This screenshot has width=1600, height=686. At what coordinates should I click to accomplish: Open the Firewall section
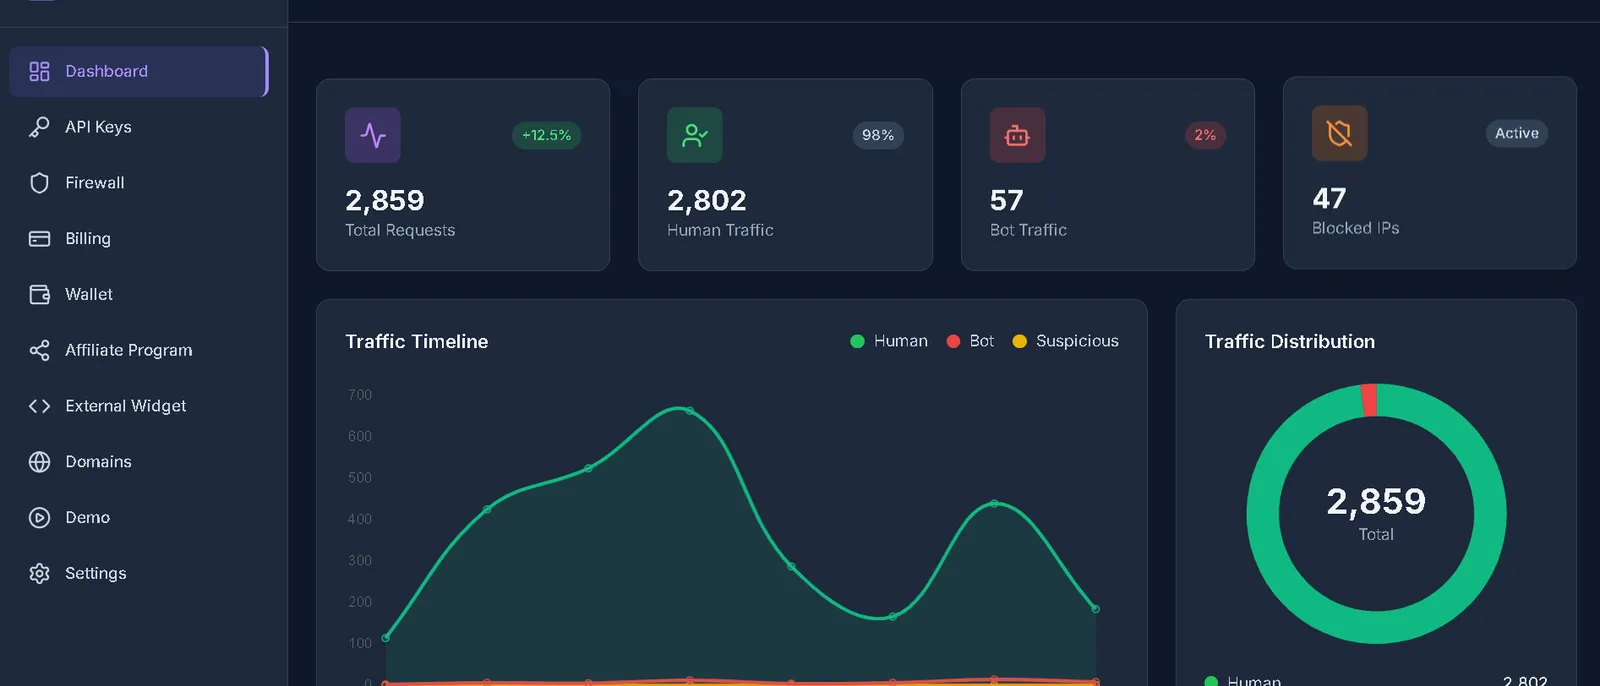pyautogui.click(x=139, y=183)
